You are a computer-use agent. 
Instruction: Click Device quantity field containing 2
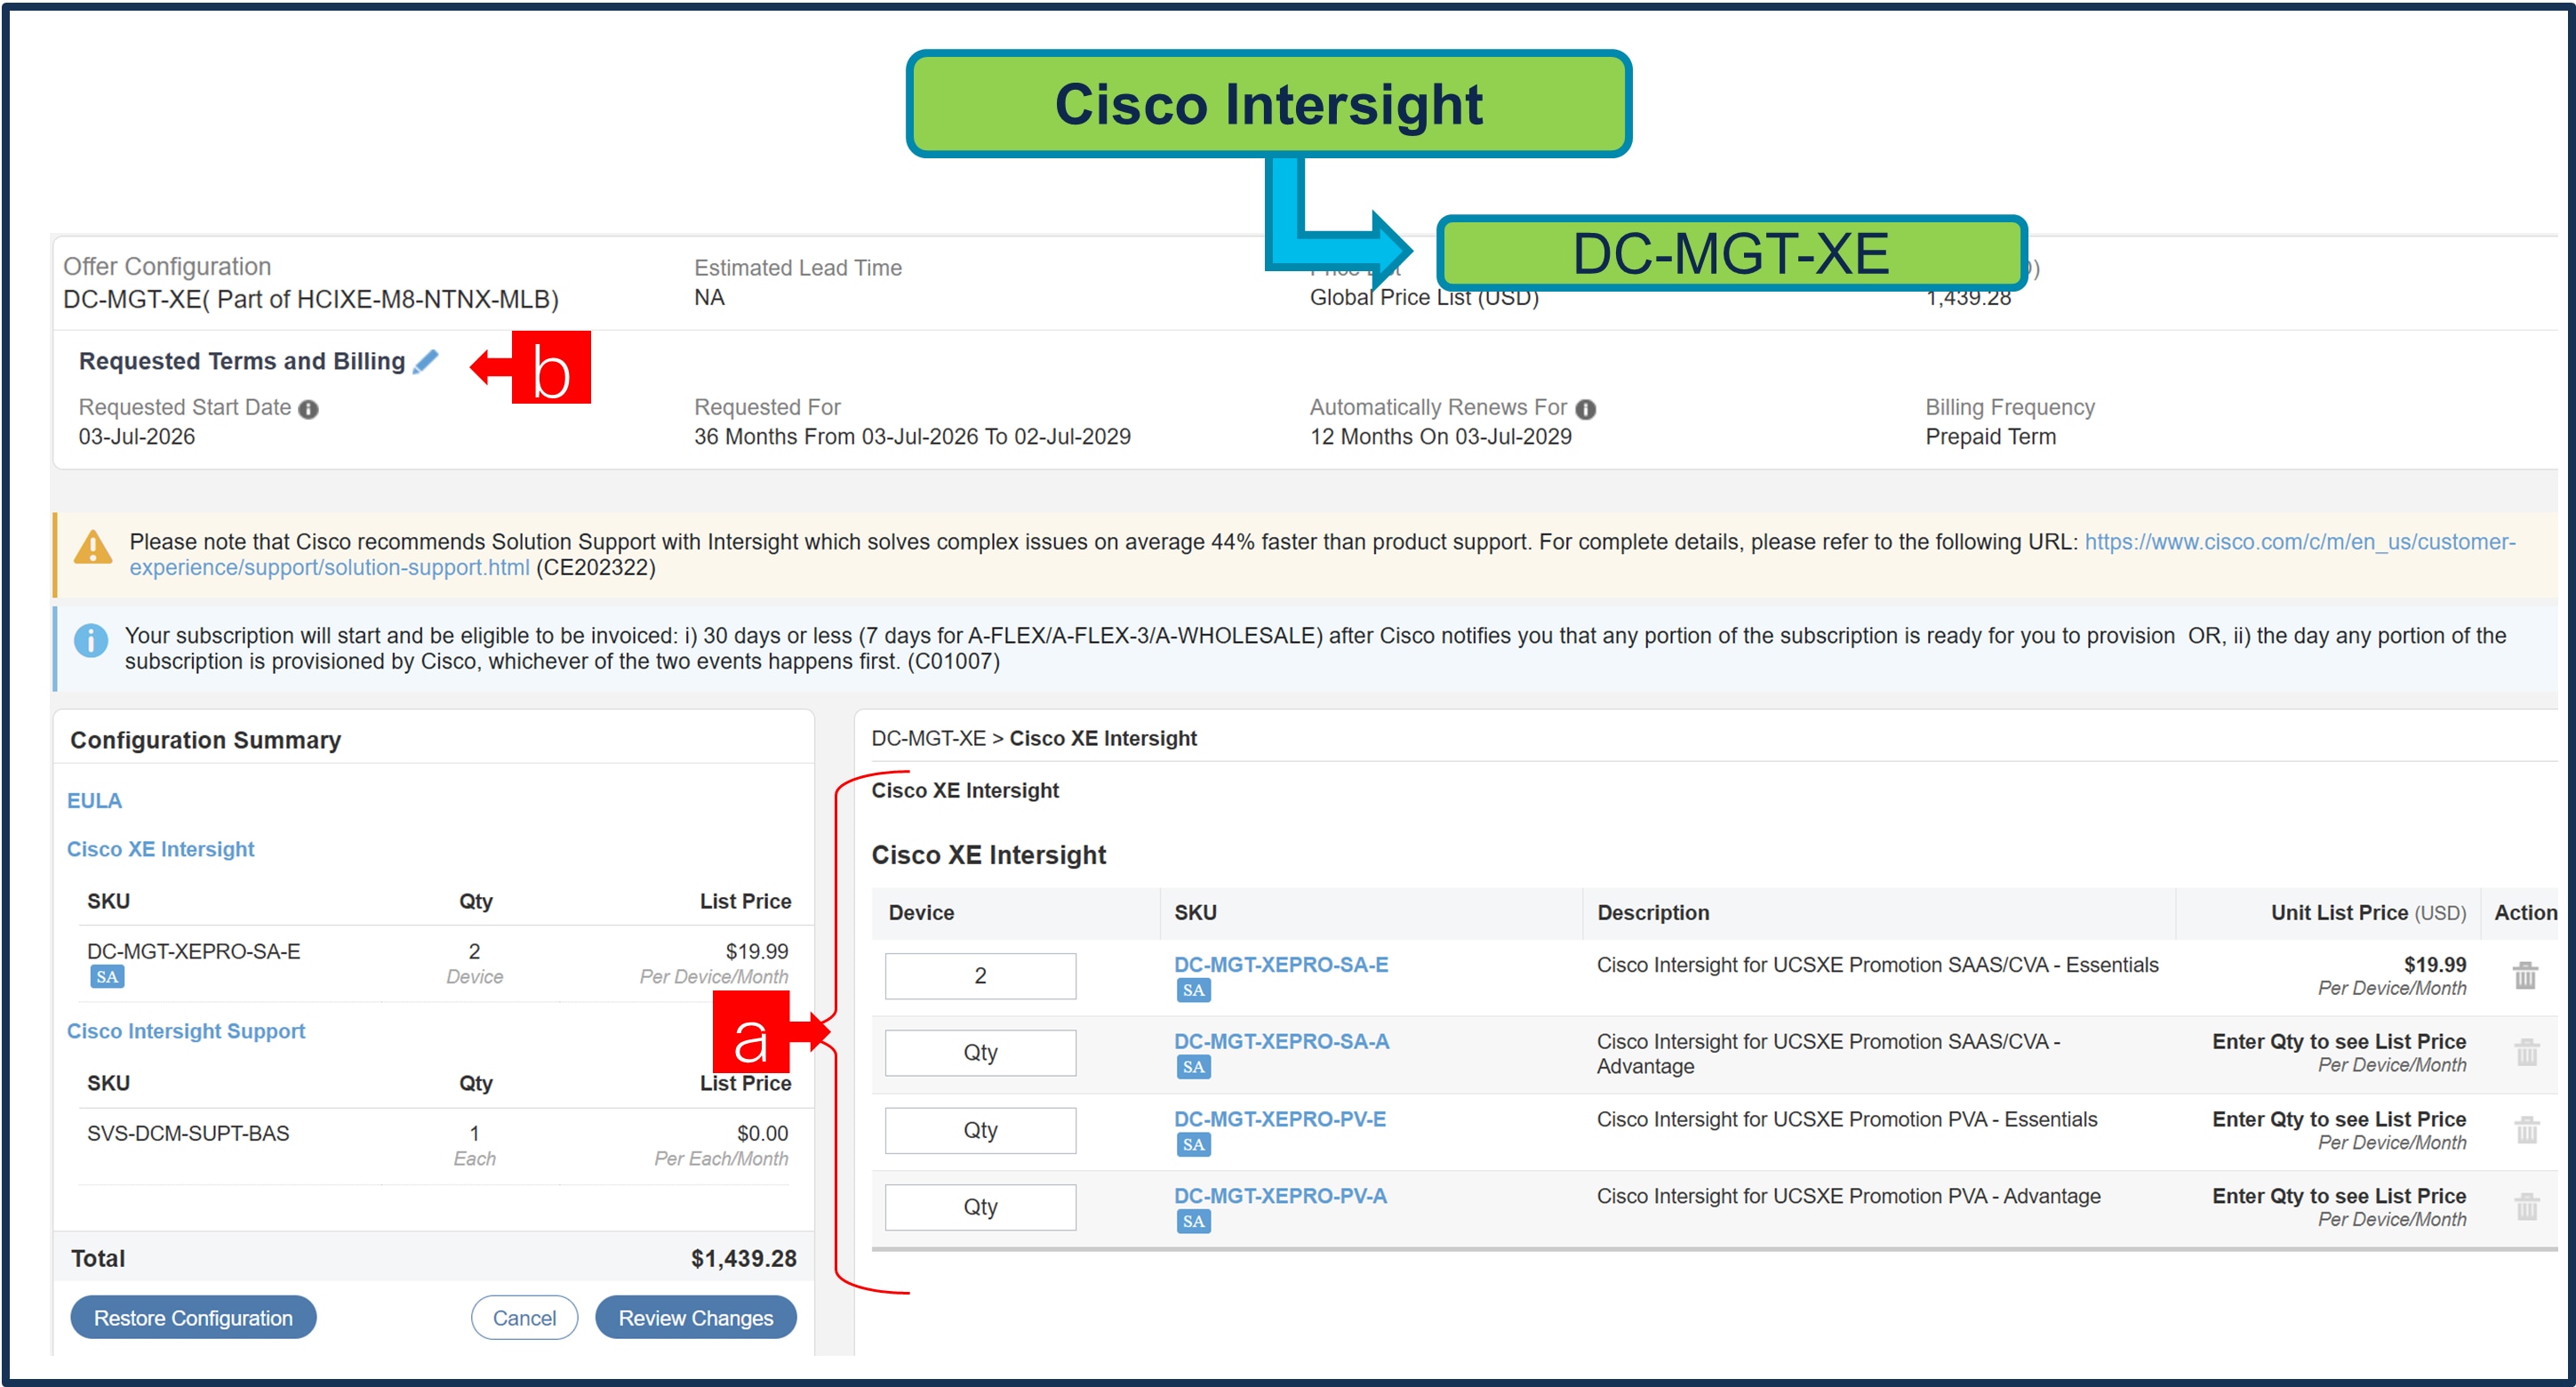[980, 976]
